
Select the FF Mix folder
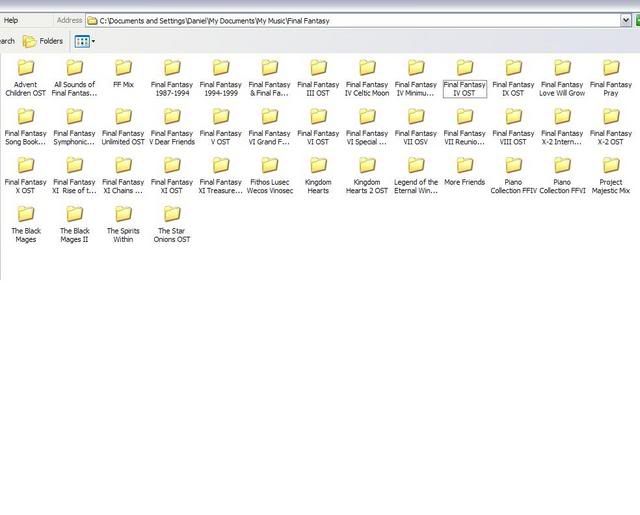[x=123, y=73]
